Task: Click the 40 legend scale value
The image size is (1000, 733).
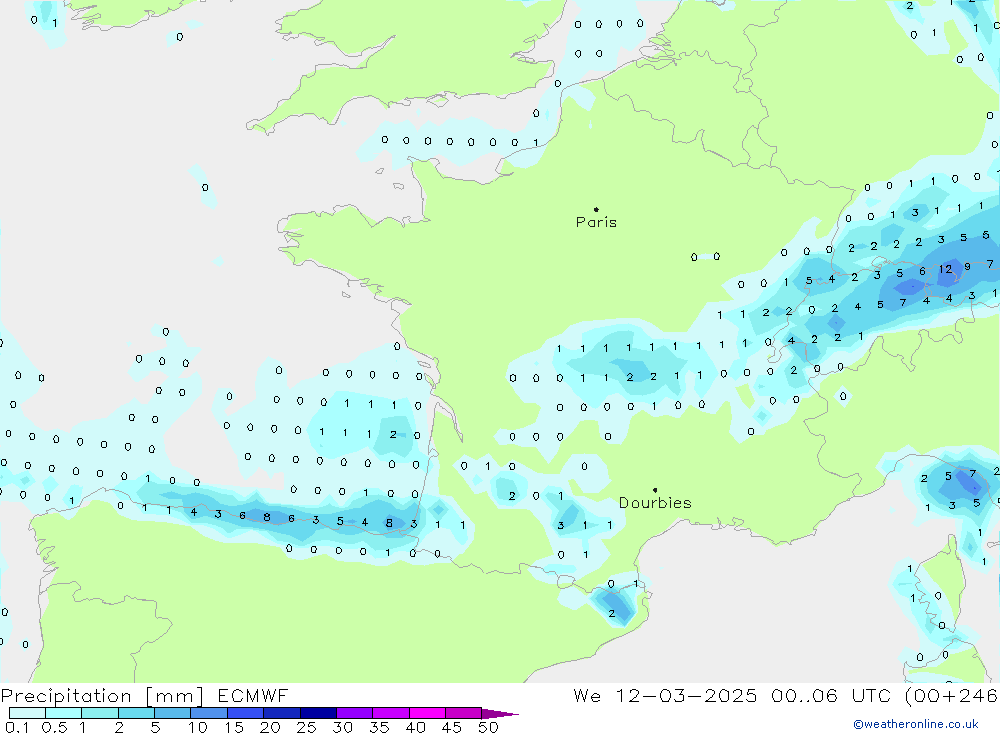Action: [415, 727]
